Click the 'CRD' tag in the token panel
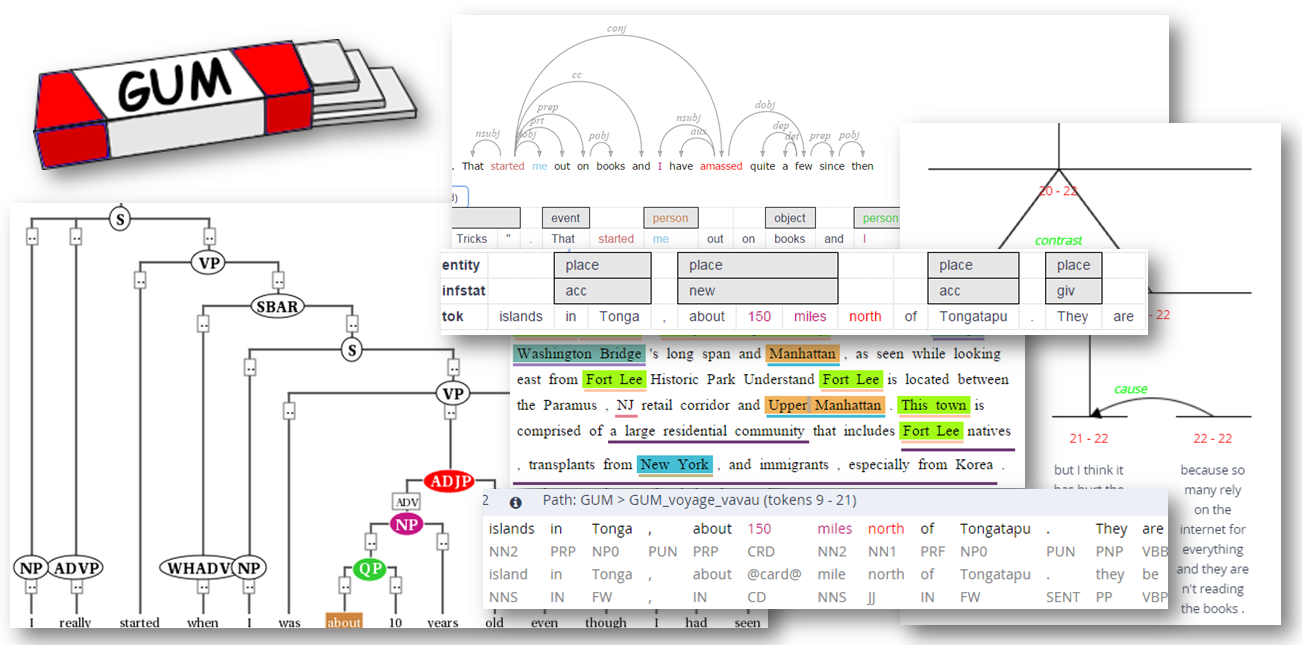The width and height of the screenshot is (1302, 645). pos(760,551)
